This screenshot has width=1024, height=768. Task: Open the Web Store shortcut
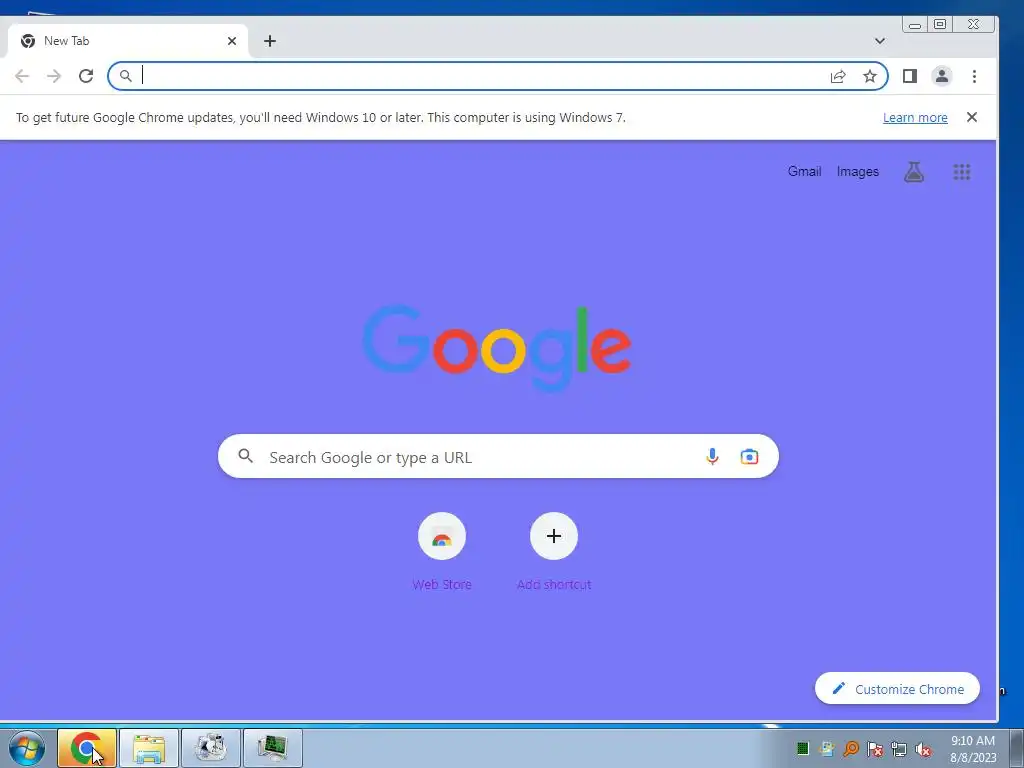(x=442, y=552)
